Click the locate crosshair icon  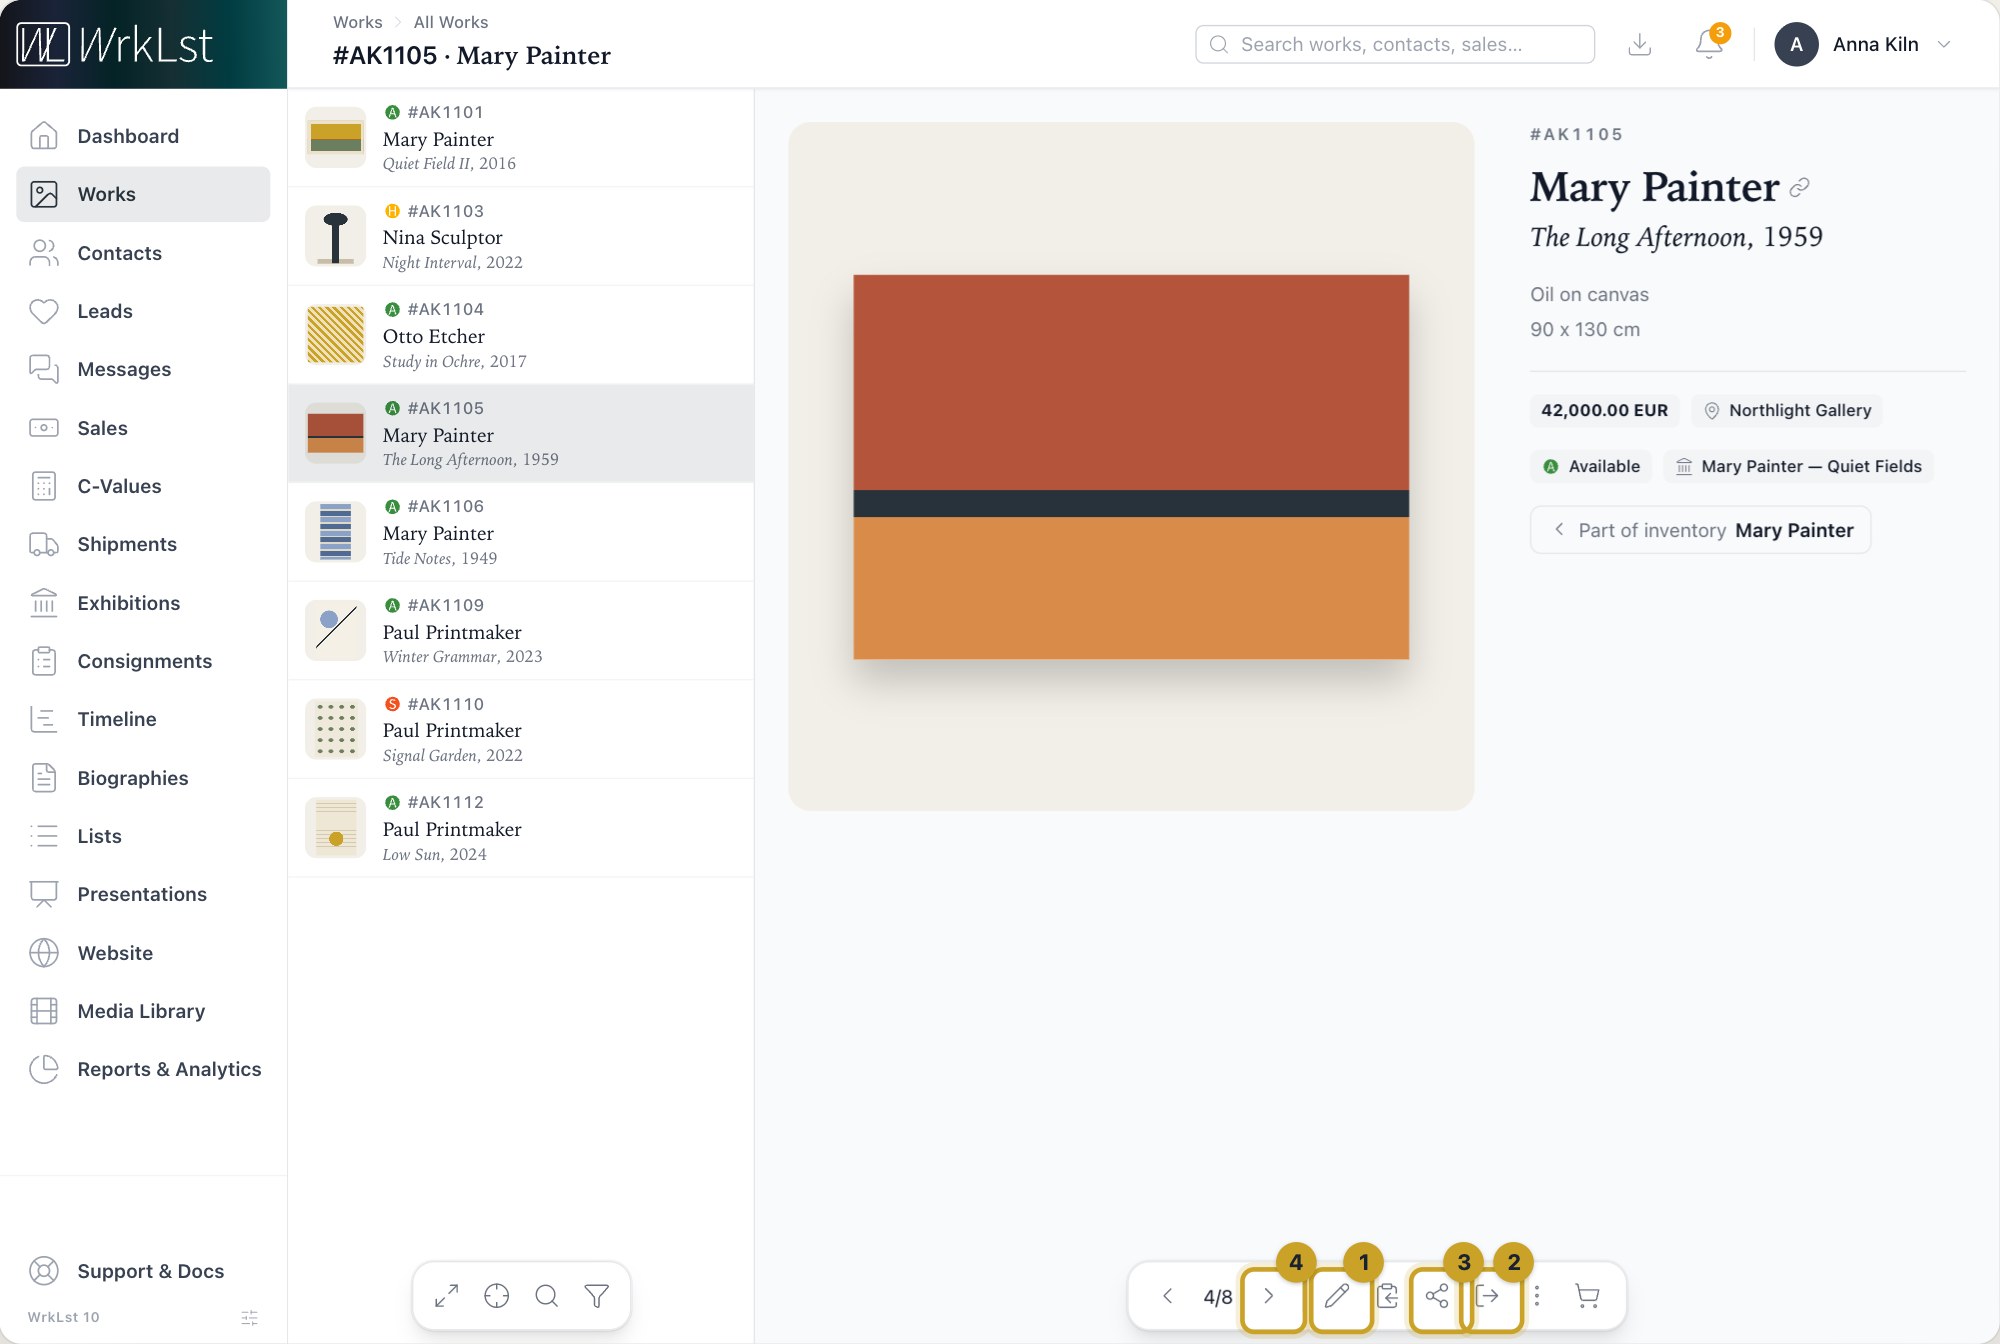497,1296
